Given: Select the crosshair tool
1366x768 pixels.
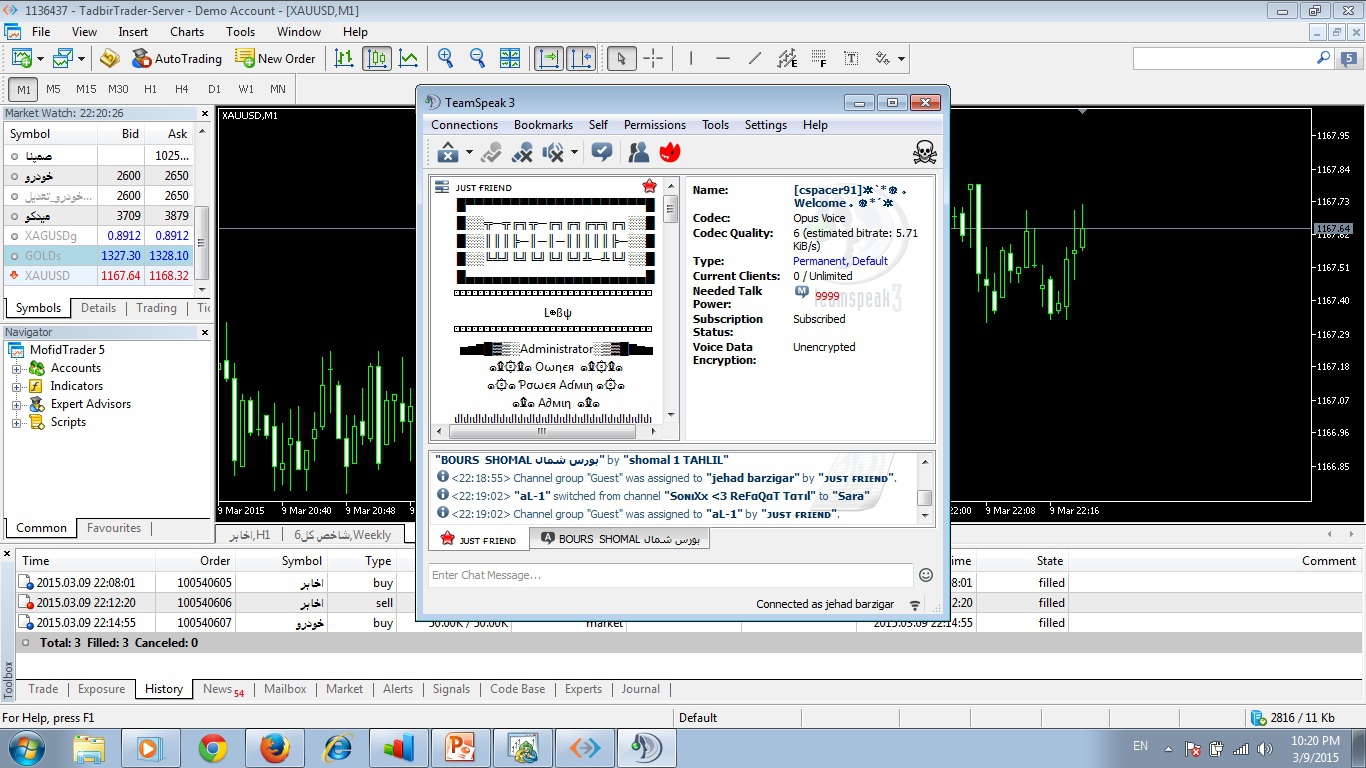Looking at the screenshot, I should pos(653,58).
